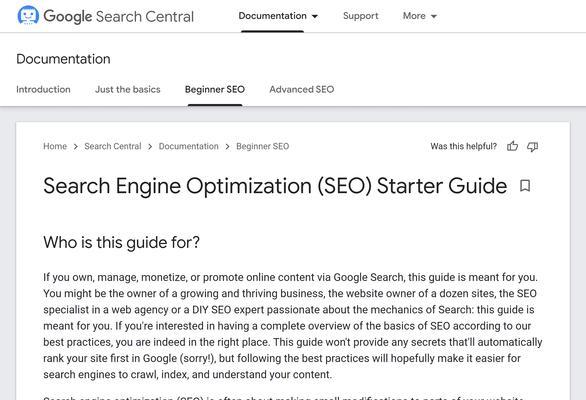Go to the Home breadcrumb link

click(55, 146)
